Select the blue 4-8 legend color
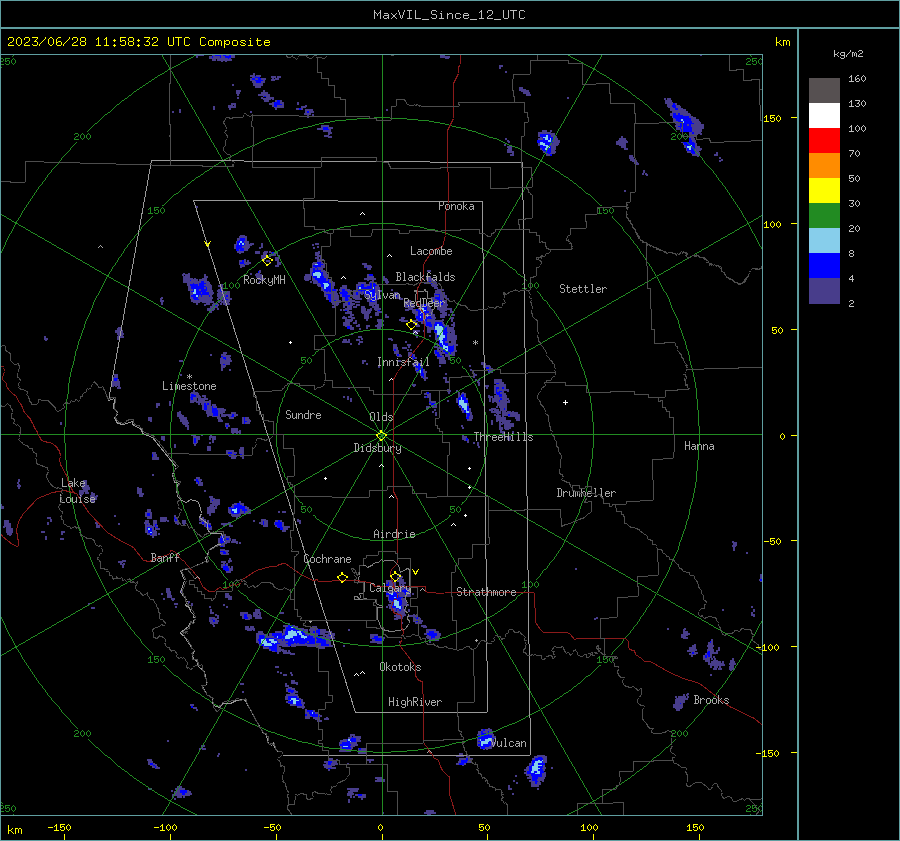The height and width of the screenshot is (841, 900). (824, 266)
